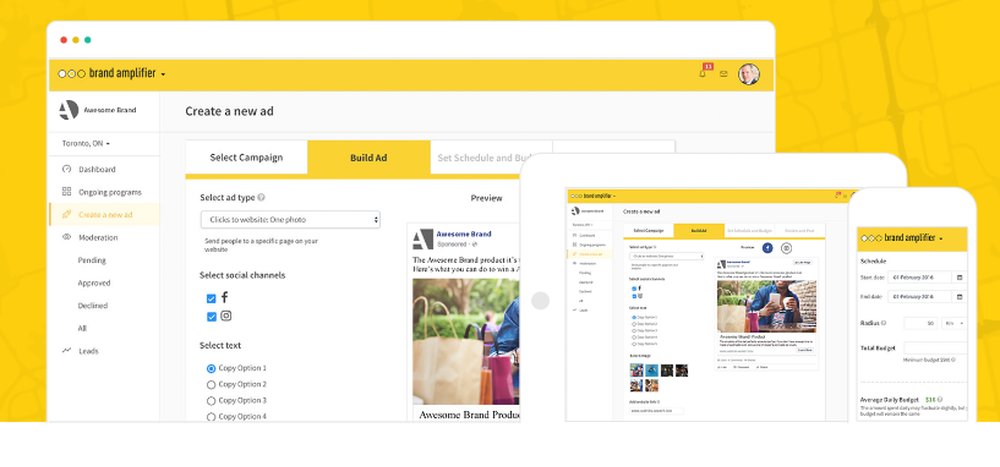This screenshot has height=467, width=1000.
Task: Click the Instagram logo under social channels, desktop
Action: (226, 316)
